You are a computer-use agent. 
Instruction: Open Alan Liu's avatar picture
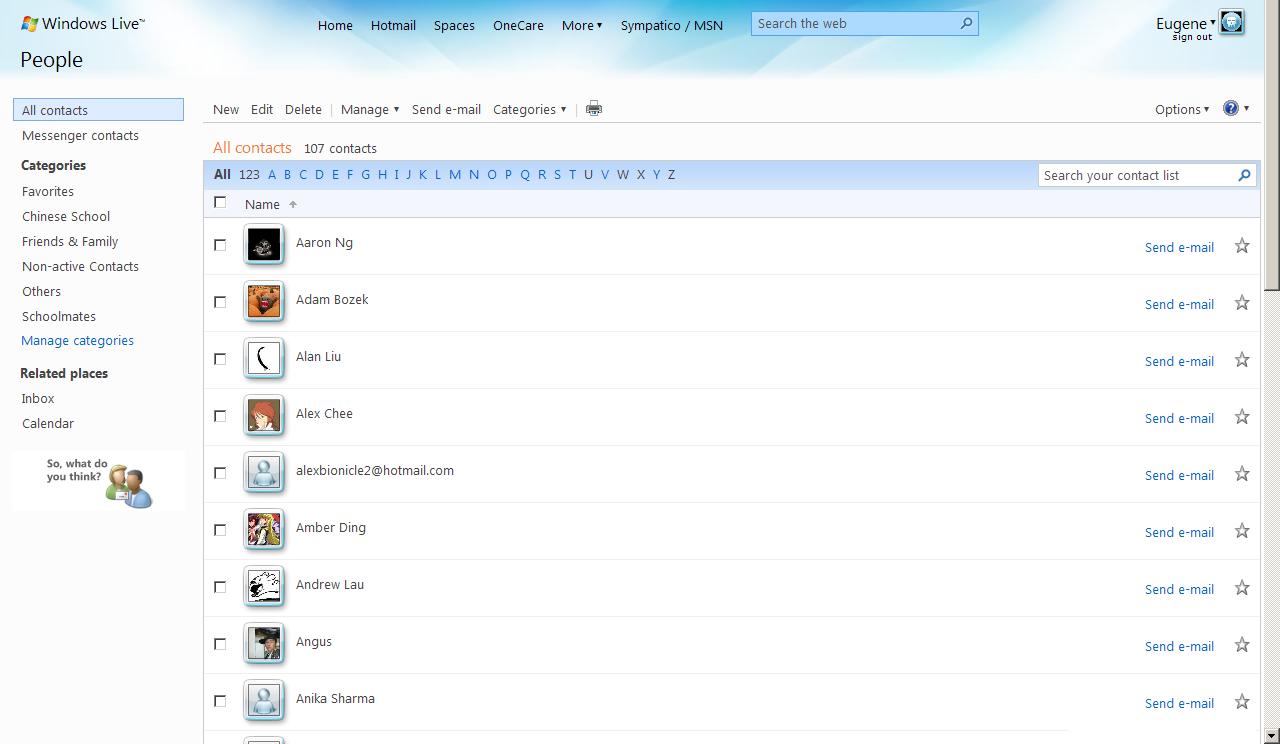click(264, 358)
